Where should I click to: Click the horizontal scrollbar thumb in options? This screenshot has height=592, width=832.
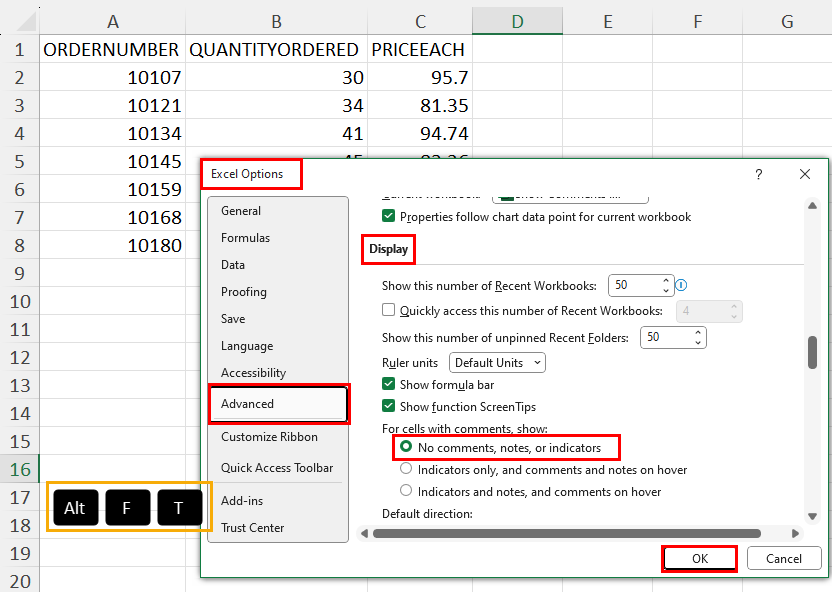tap(567, 533)
